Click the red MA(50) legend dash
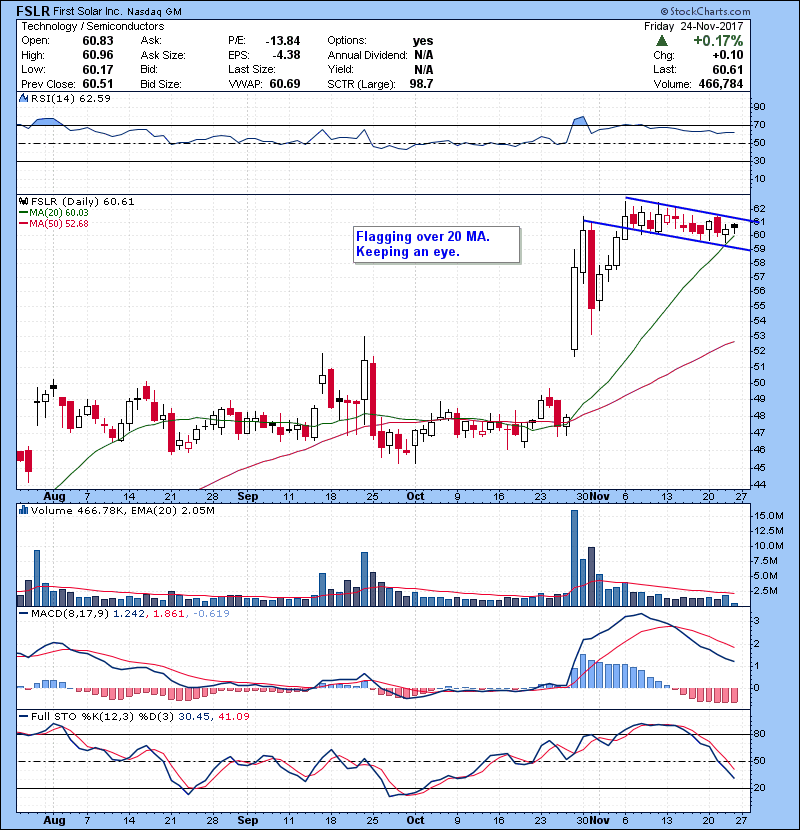This screenshot has width=800, height=830. (x=23, y=224)
